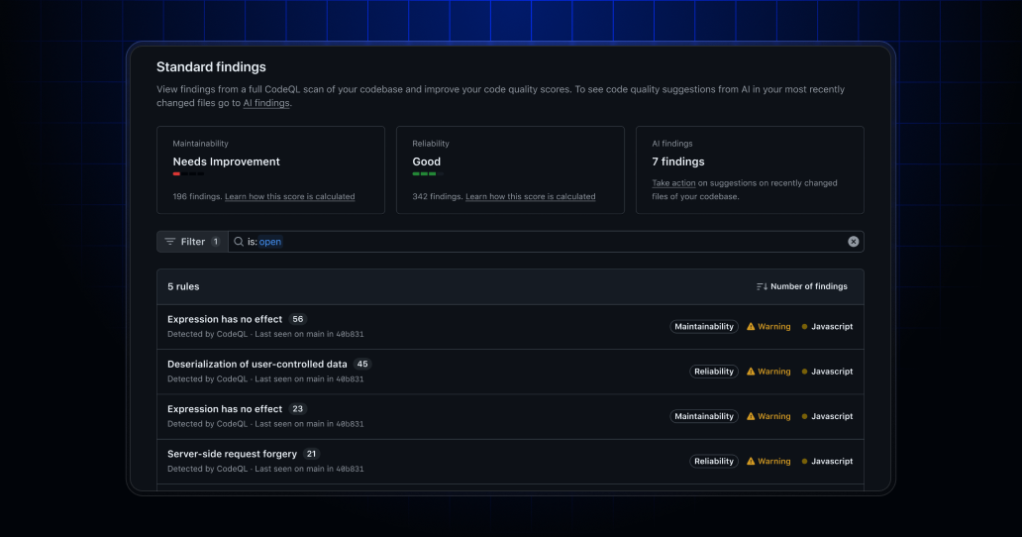Sort by Number of findings
Screen dimensions: 1022x537
coord(802,287)
